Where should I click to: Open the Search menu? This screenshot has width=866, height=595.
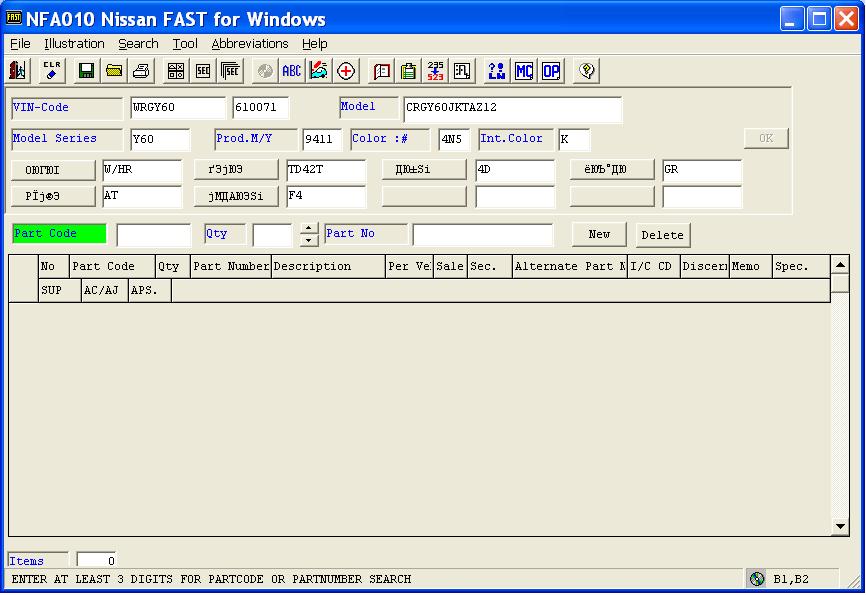138,44
